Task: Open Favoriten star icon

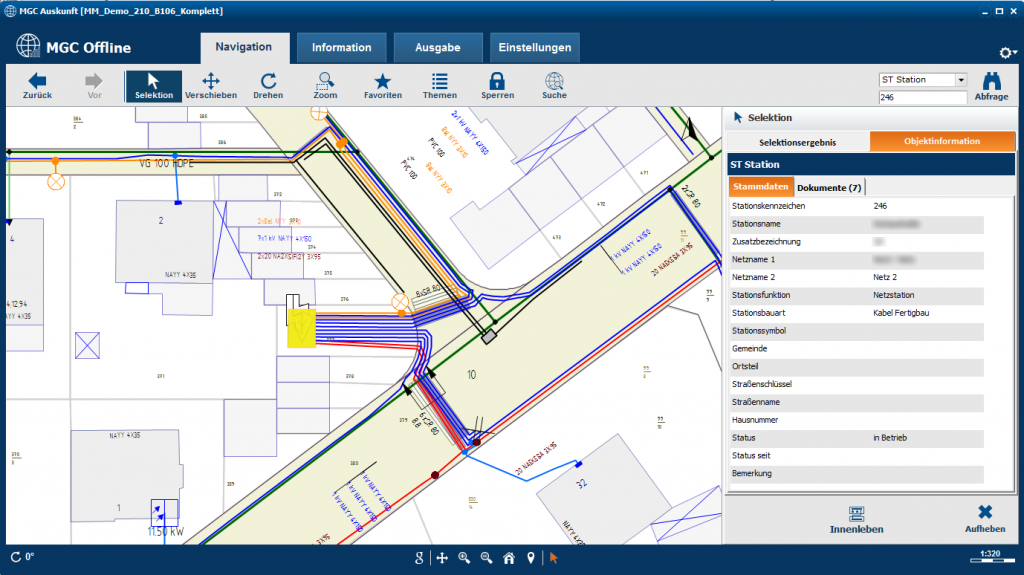Action: click(383, 86)
